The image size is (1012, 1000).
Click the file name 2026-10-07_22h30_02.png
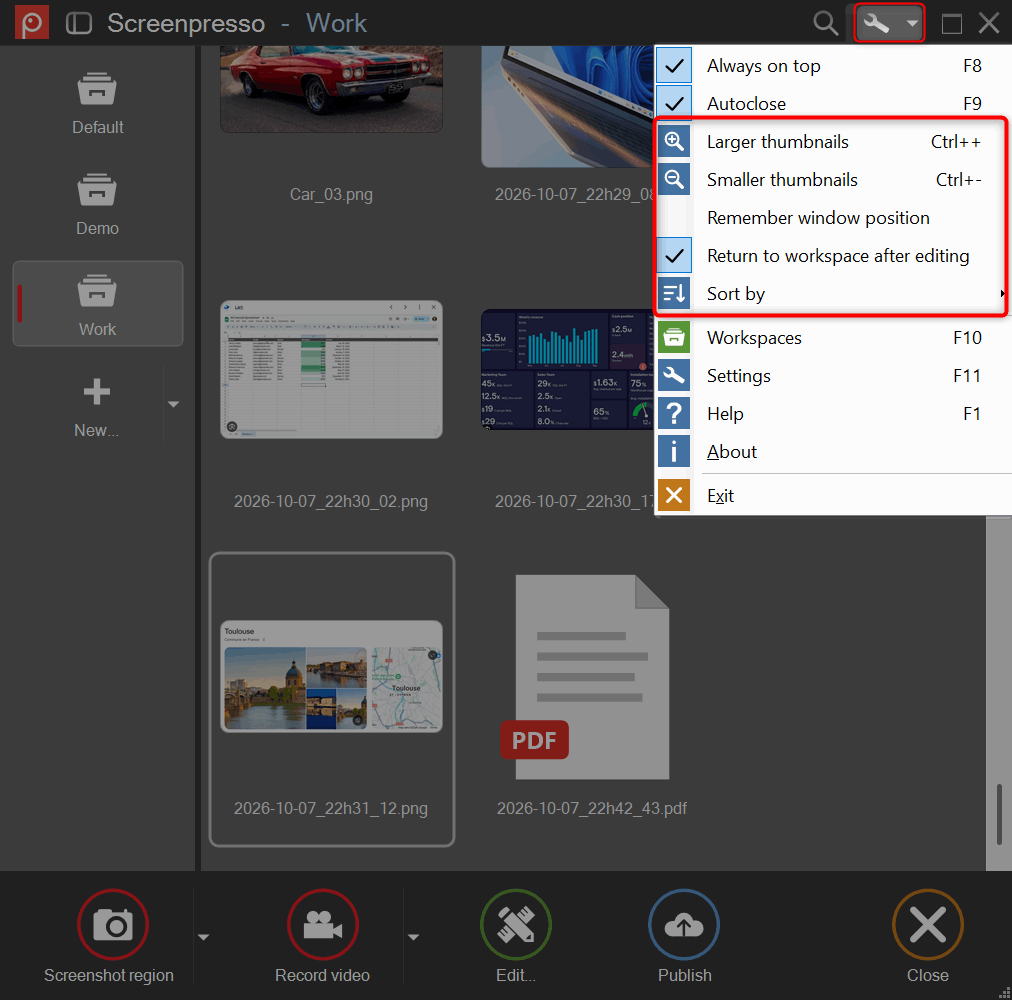coord(330,502)
